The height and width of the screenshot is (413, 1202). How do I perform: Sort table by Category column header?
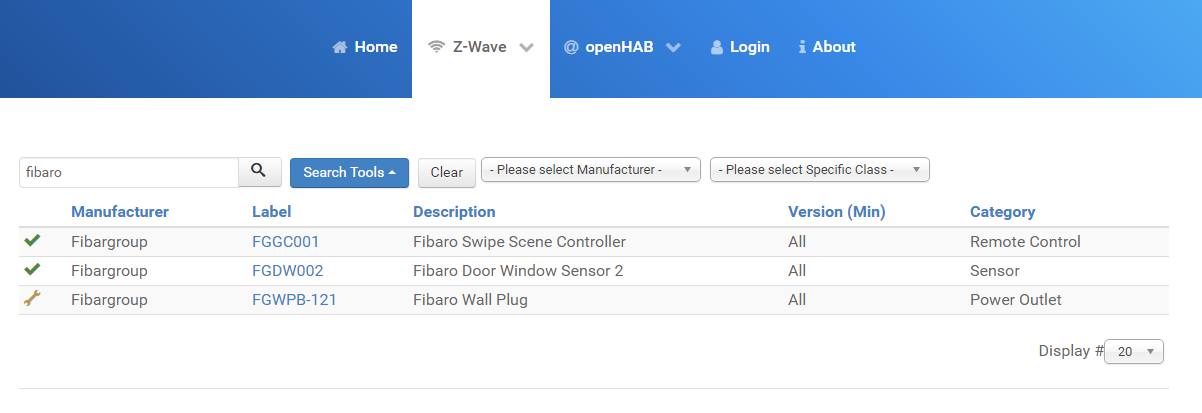pos(1002,212)
